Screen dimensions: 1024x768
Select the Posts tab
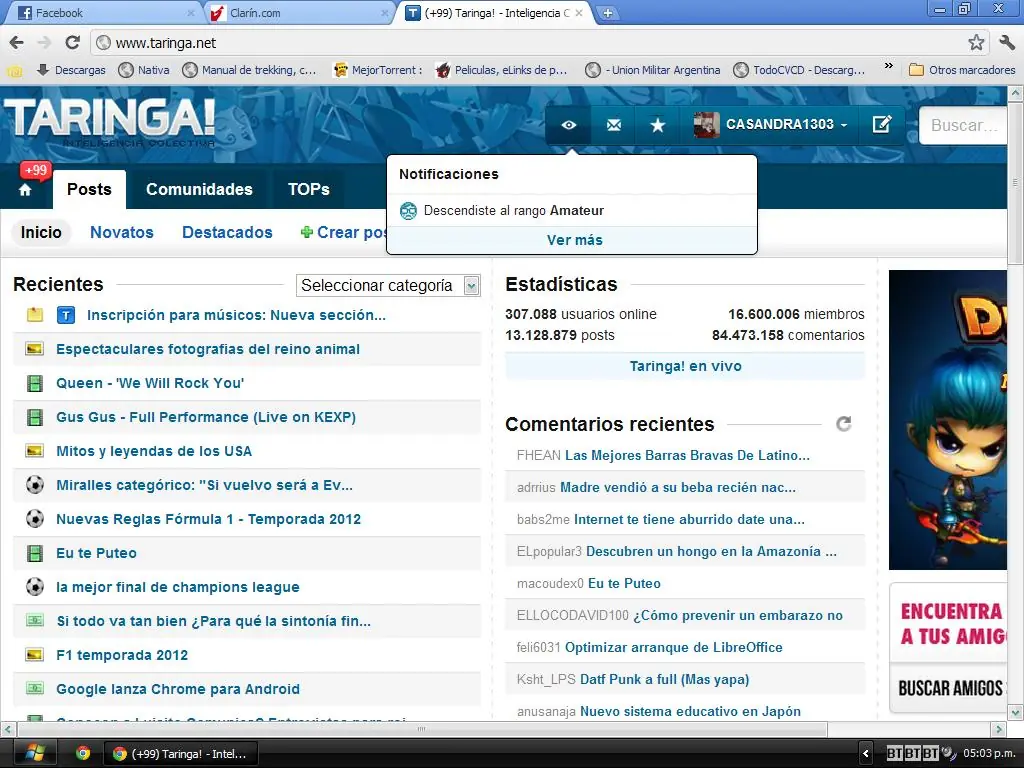pos(89,189)
